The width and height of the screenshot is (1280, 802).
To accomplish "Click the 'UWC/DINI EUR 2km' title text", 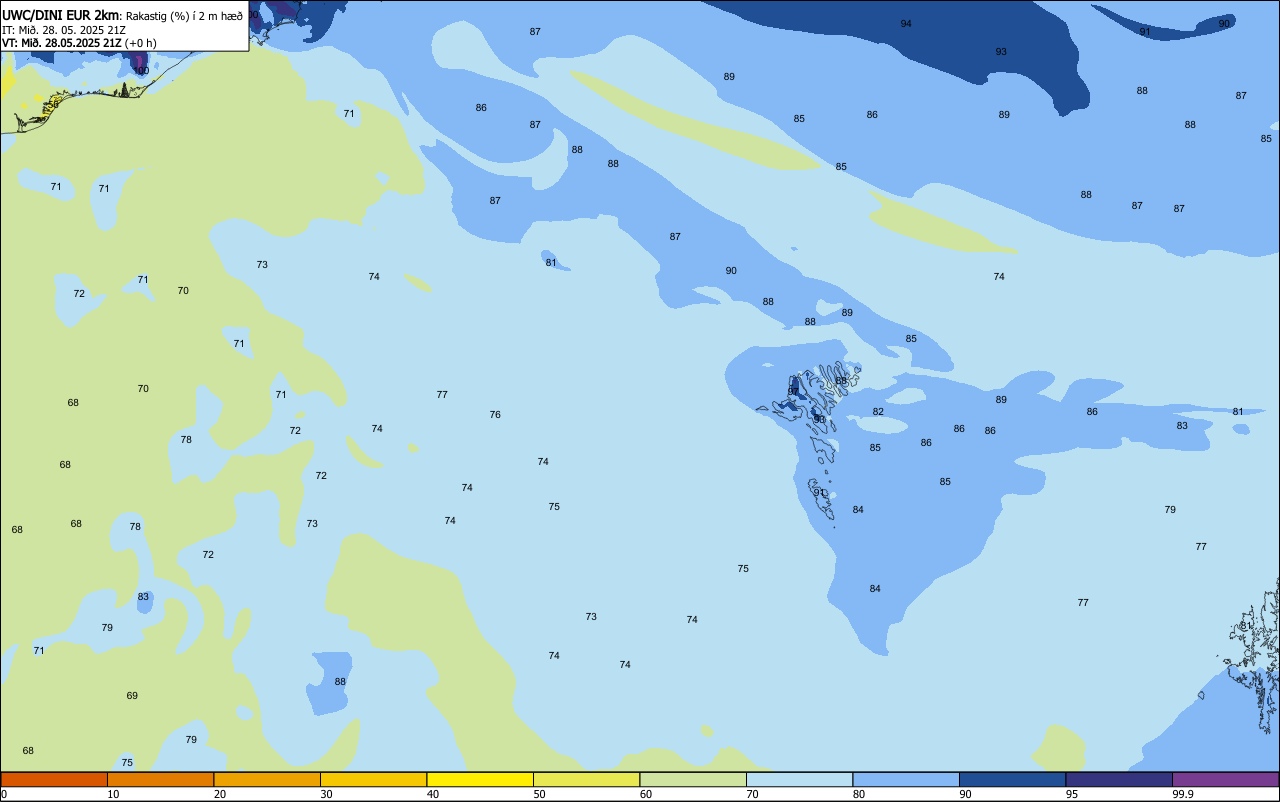I will tap(61, 15).
